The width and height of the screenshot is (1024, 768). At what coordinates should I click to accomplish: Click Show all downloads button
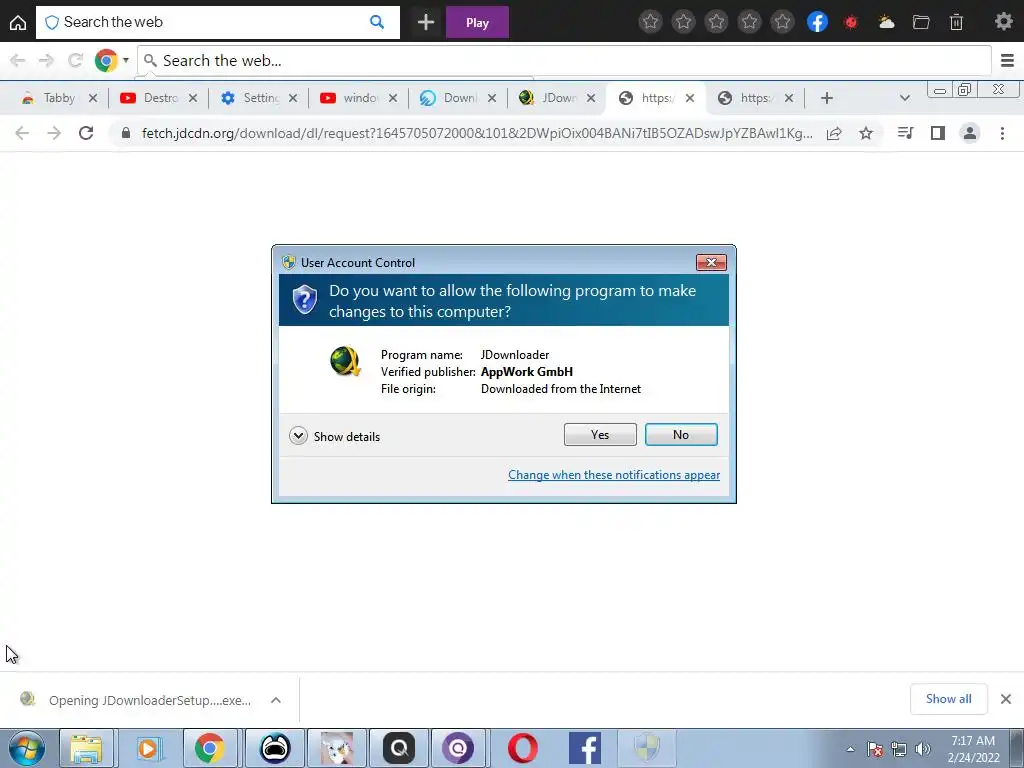click(x=948, y=699)
